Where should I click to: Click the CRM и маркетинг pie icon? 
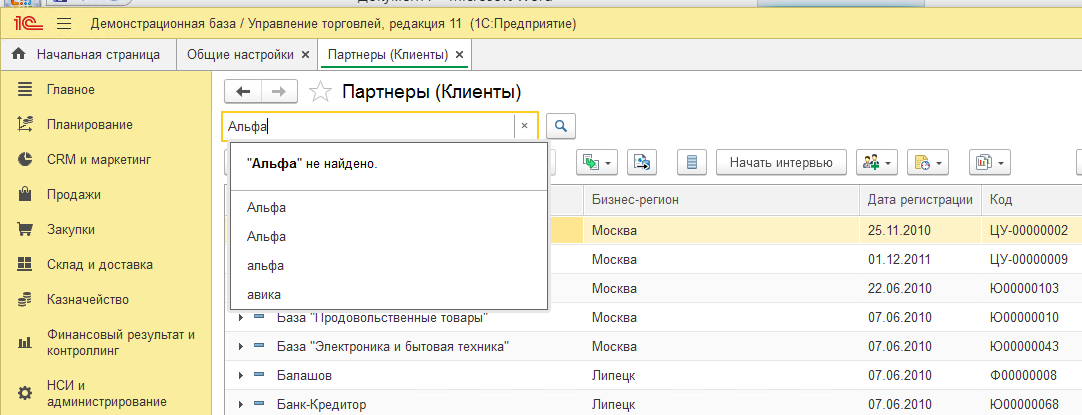pyautogui.click(x=25, y=160)
